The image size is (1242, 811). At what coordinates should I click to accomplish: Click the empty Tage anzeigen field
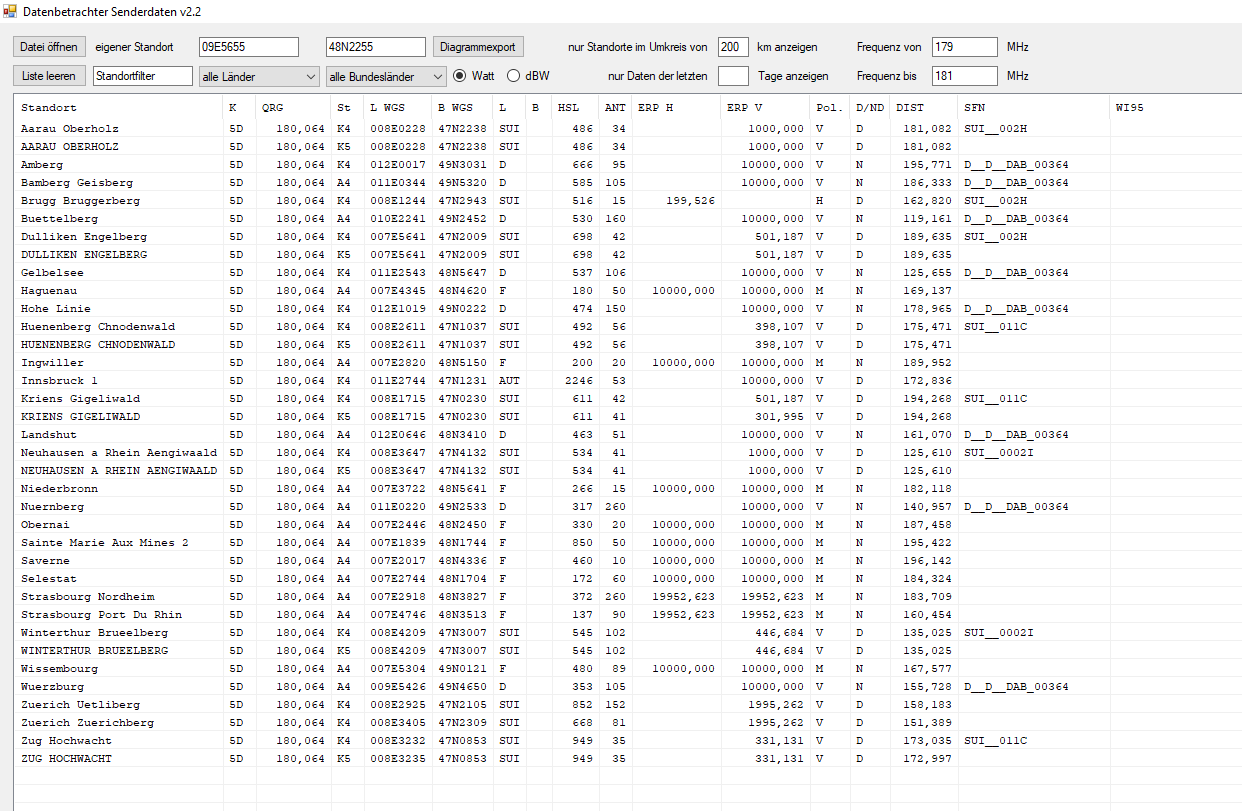(x=733, y=76)
